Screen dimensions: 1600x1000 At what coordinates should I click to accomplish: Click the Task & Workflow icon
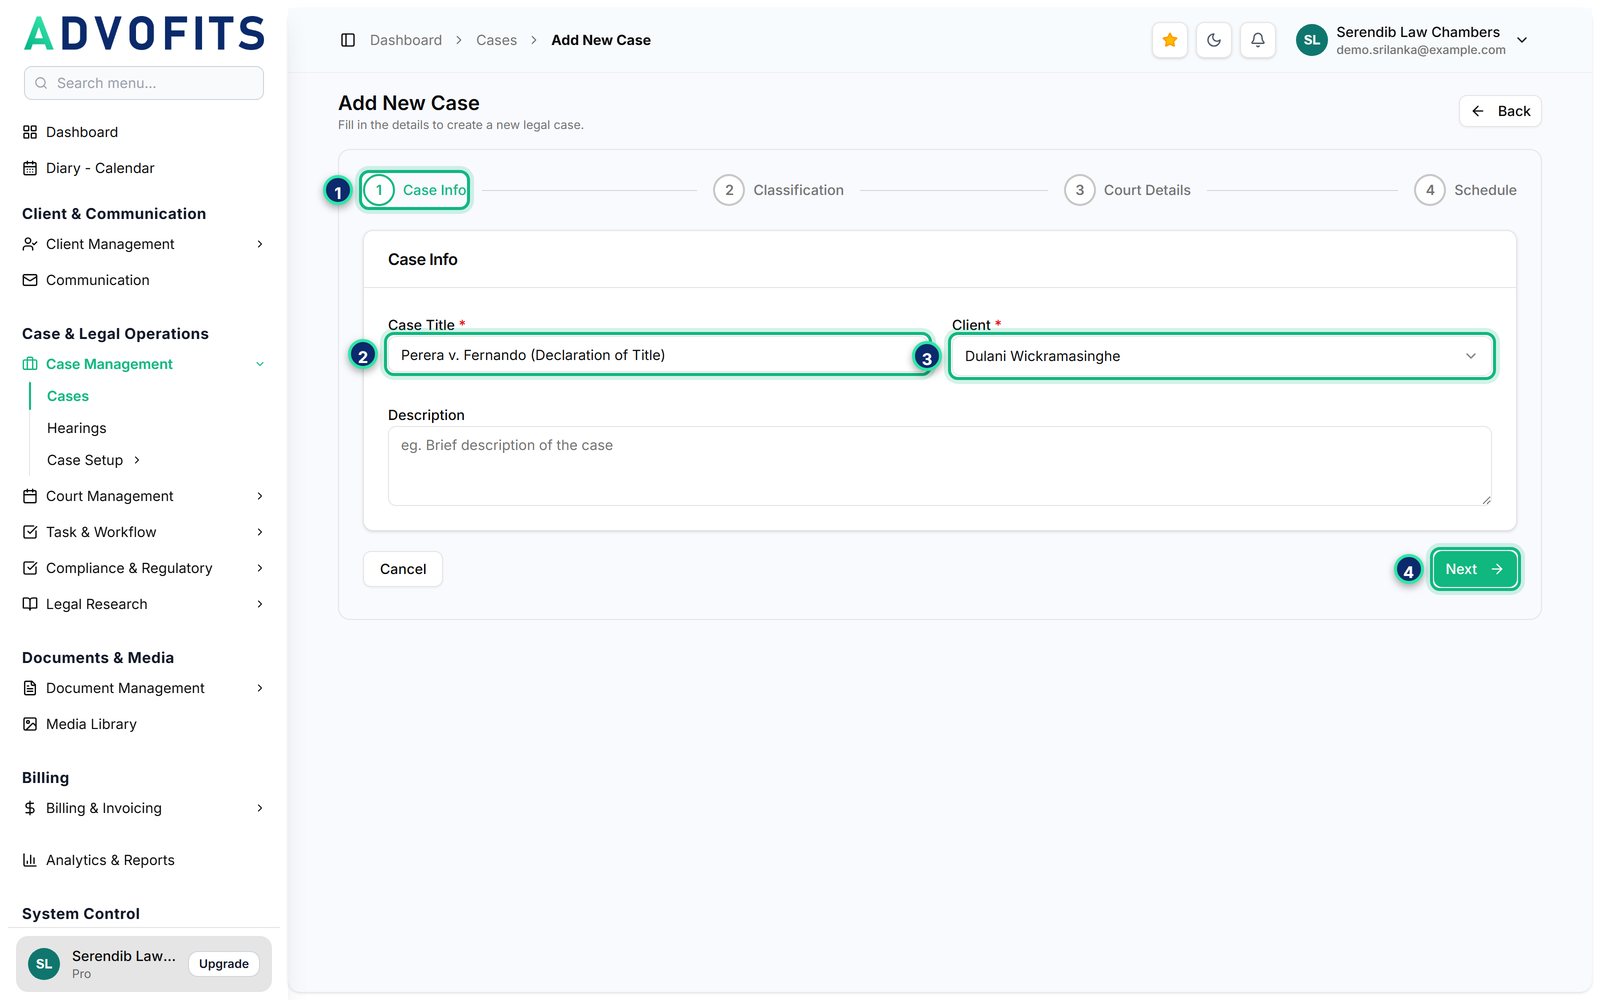(30, 532)
